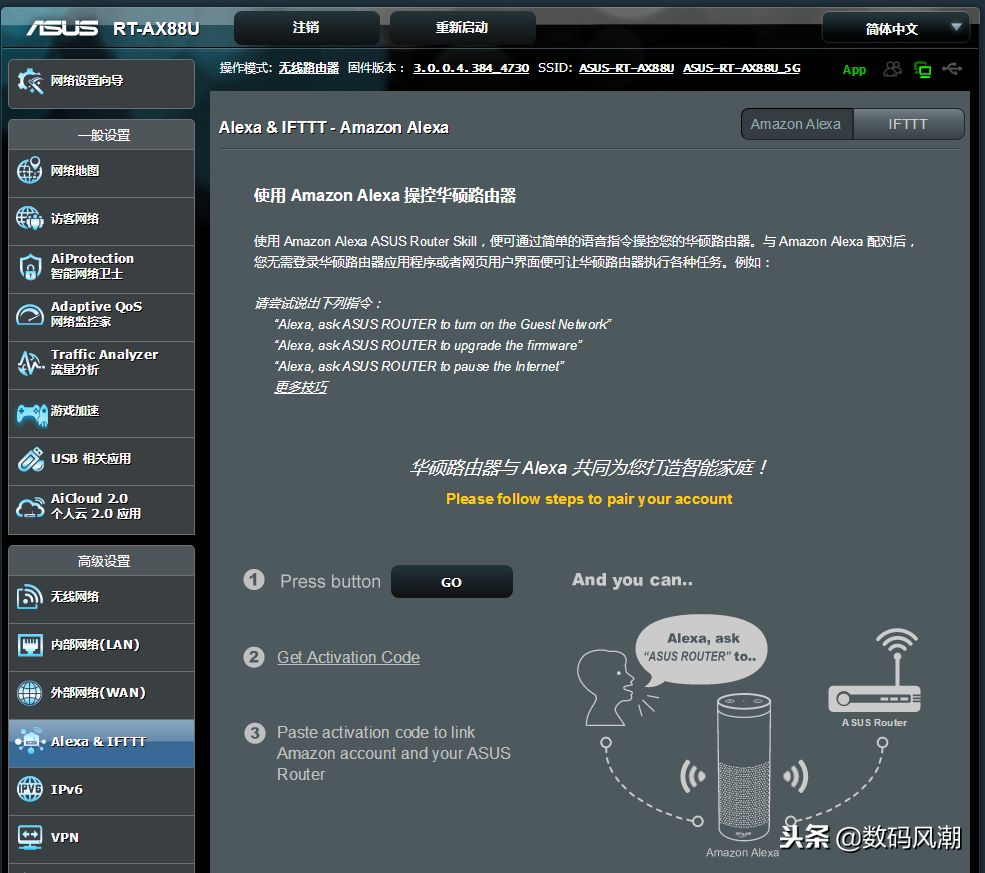The height and width of the screenshot is (873, 985).
Task: Select the game acceleration gamepad icon
Action: 31,413
